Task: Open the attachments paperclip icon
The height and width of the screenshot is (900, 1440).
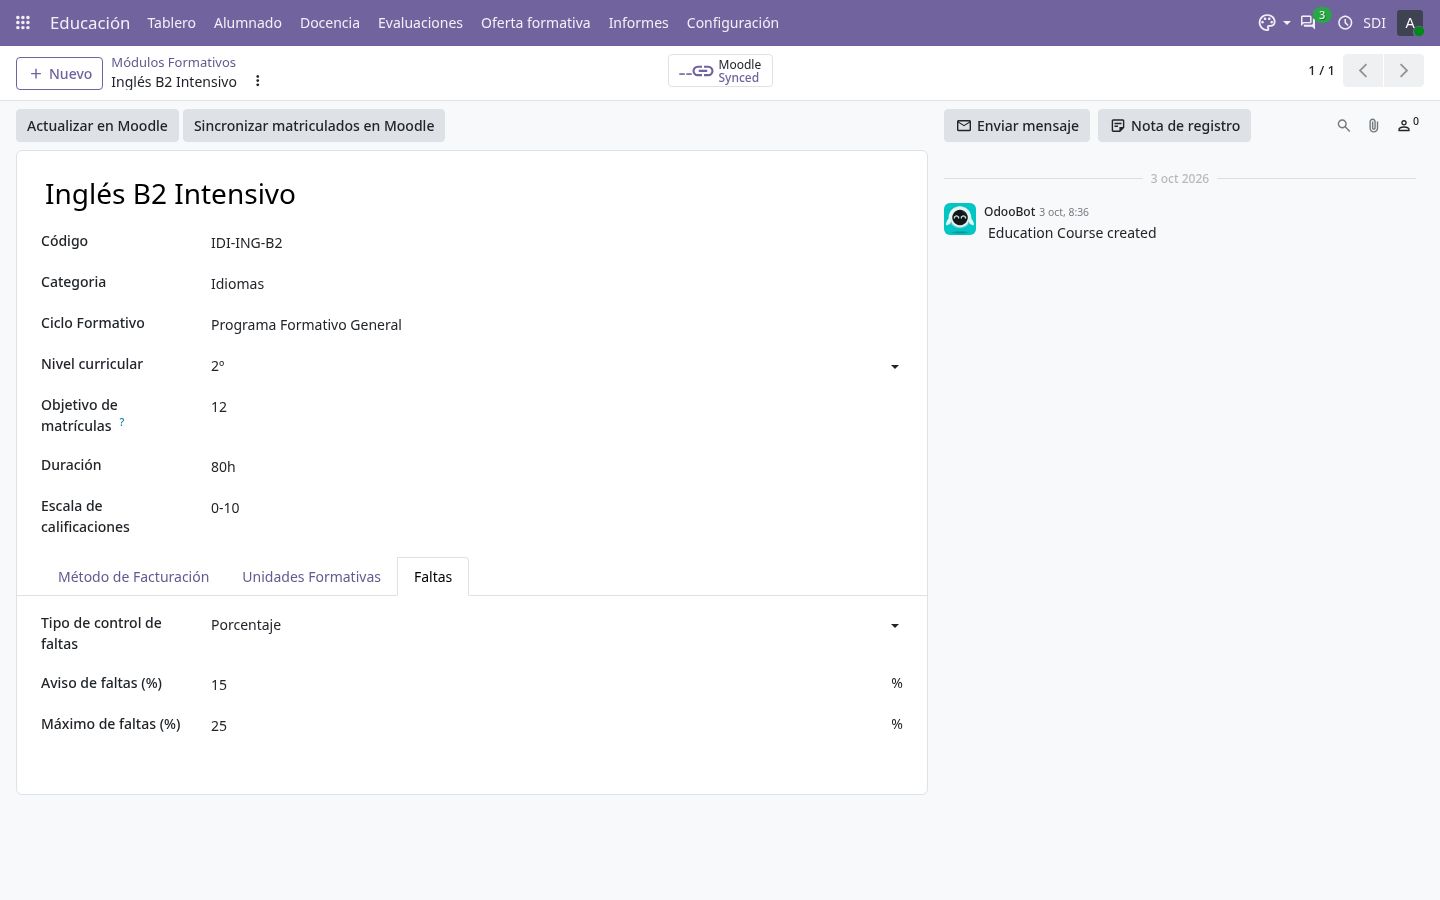Action: click(x=1374, y=126)
